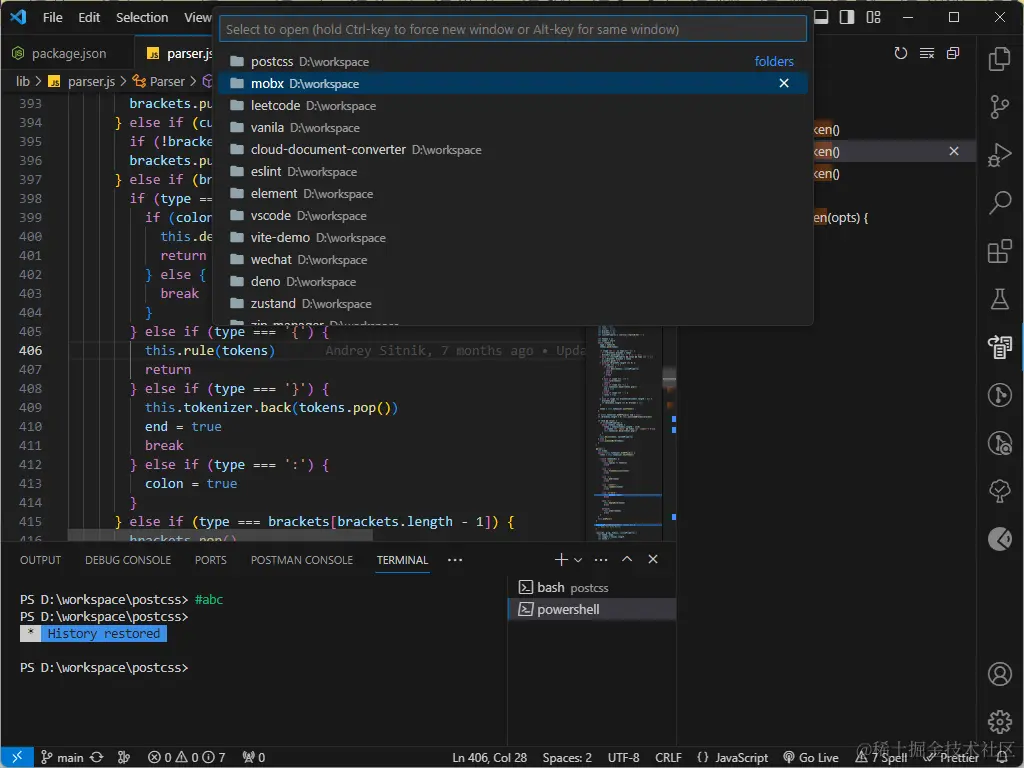1024x768 pixels.
Task: Click the main branch indicator
Action: tap(62, 757)
